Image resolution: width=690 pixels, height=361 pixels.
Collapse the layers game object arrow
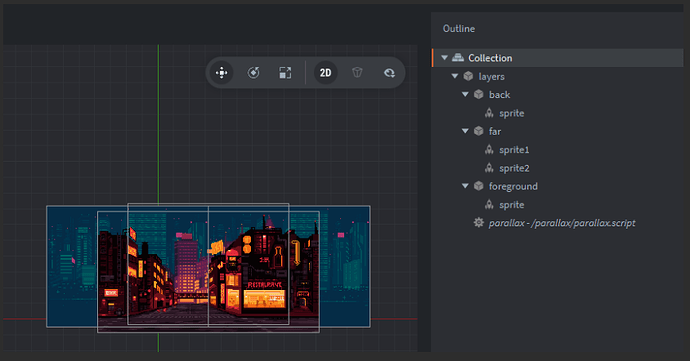pos(455,76)
